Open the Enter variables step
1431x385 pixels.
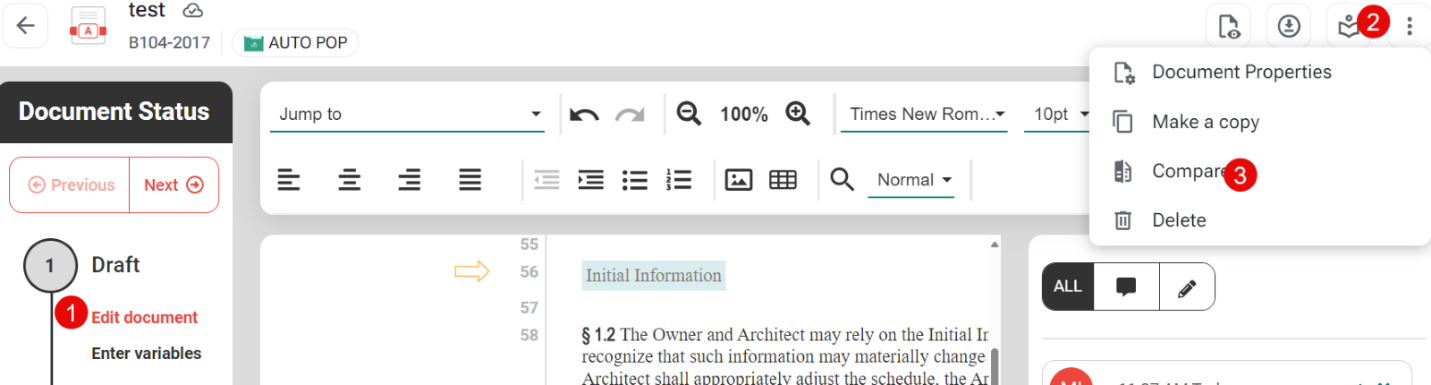[x=146, y=353]
